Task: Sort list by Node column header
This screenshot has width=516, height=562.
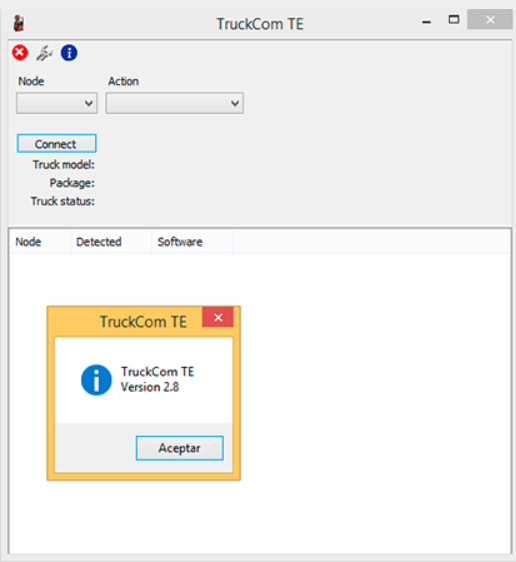Action: (x=28, y=242)
